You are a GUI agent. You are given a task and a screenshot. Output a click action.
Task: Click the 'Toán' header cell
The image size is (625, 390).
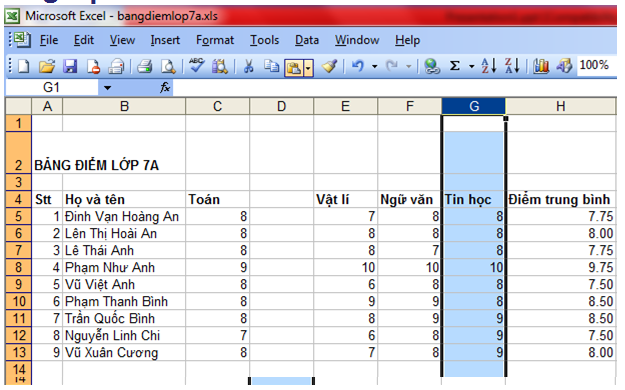(x=218, y=199)
